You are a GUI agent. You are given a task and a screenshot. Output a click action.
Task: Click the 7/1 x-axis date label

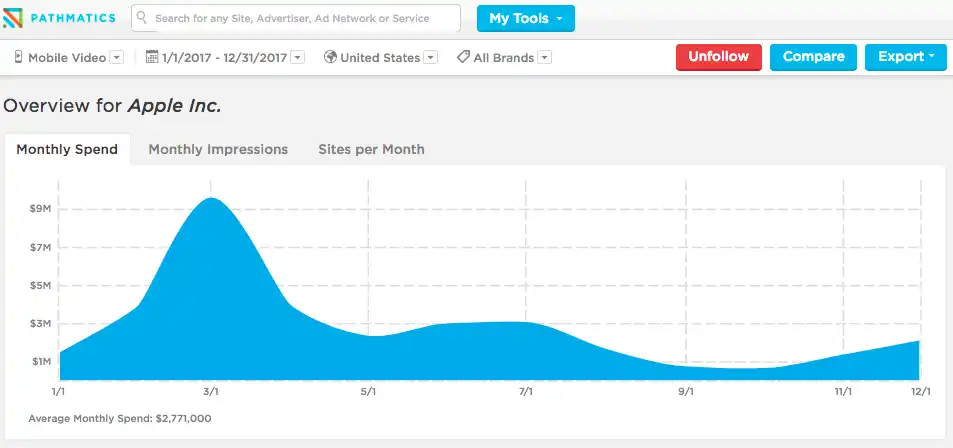526,392
